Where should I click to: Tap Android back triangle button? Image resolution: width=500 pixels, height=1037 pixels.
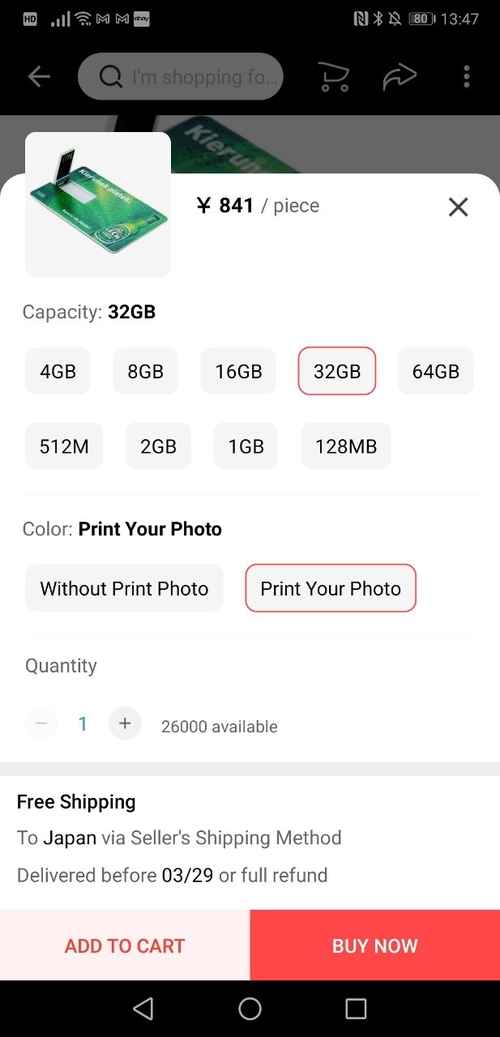pyautogui.click(x=143, y=1009)
